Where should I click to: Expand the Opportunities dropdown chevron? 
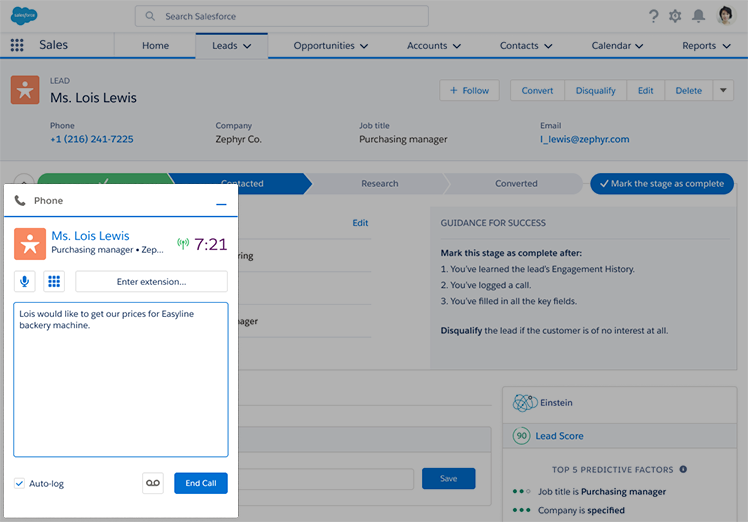pos(364,46)
